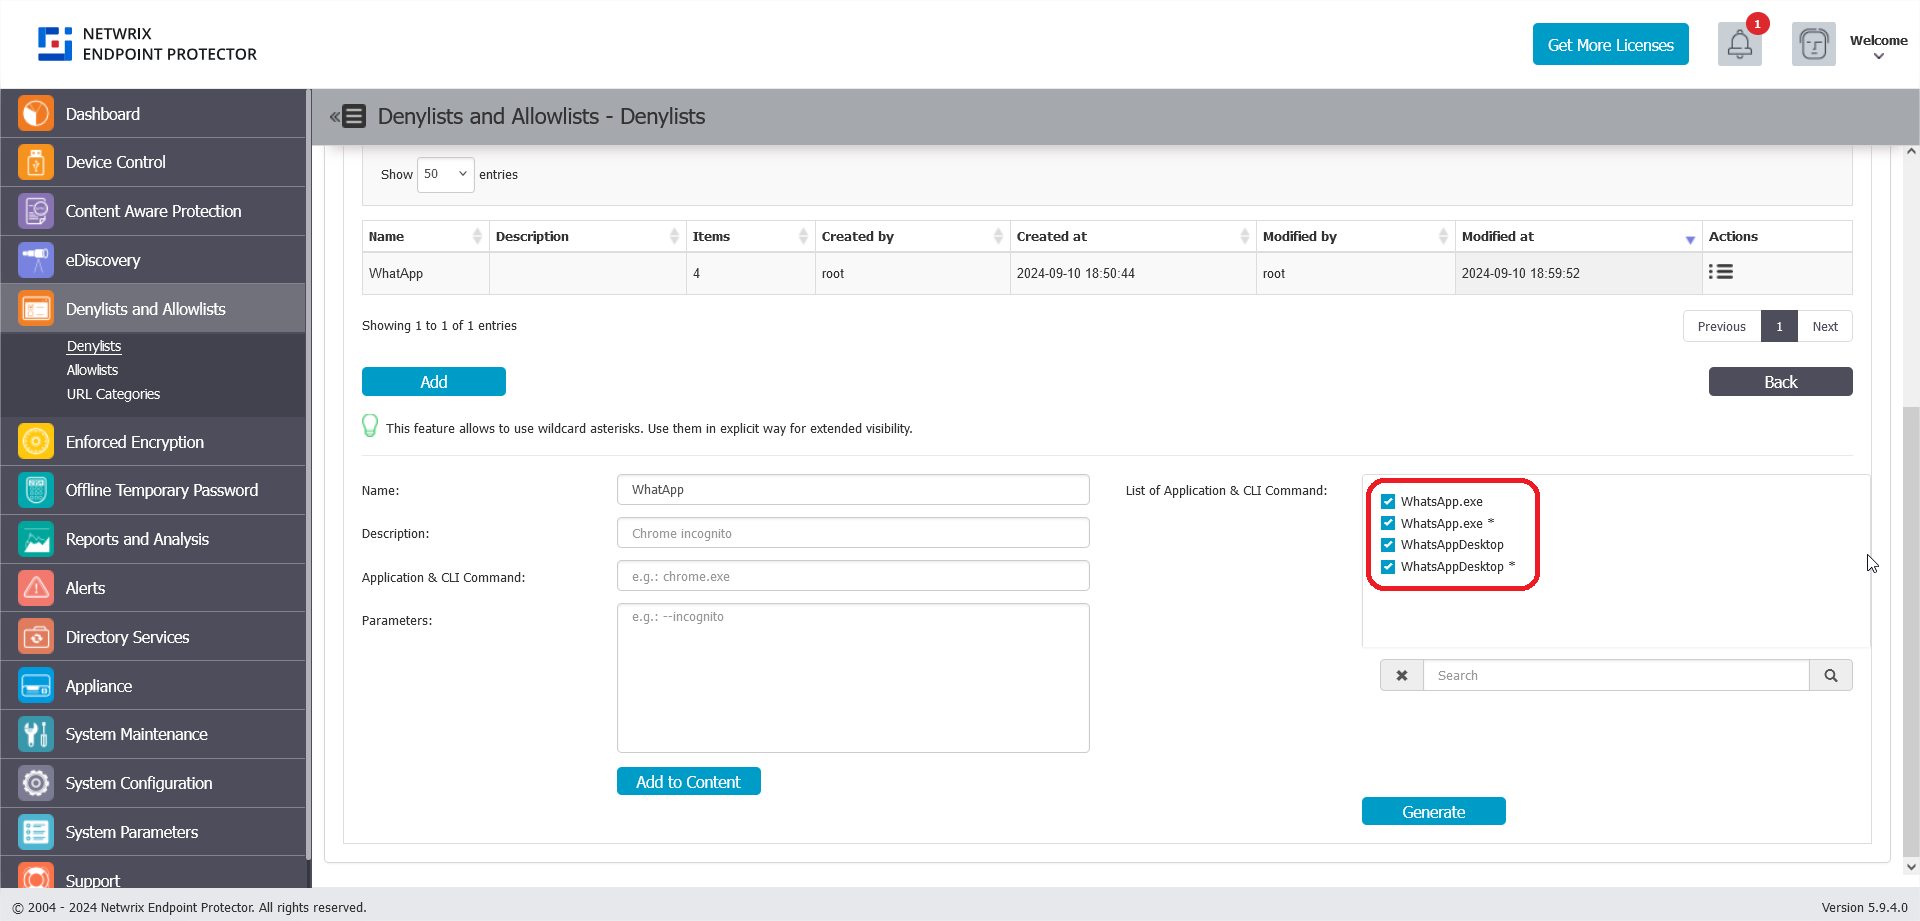Open the Actions list icon for WhatApp row
Image resolution: width=1920 pixels, height=921 pixels.
pos(1721,272)
